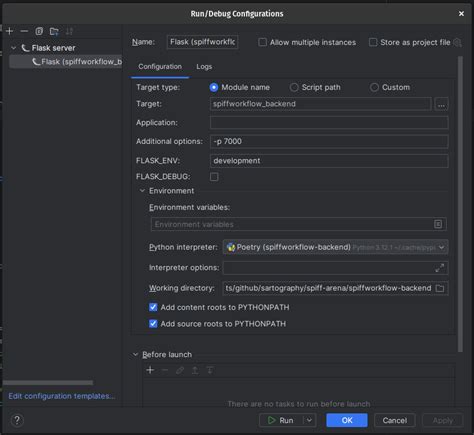
Task: Enable Allow multiple instances
Action: click(263, 42)
